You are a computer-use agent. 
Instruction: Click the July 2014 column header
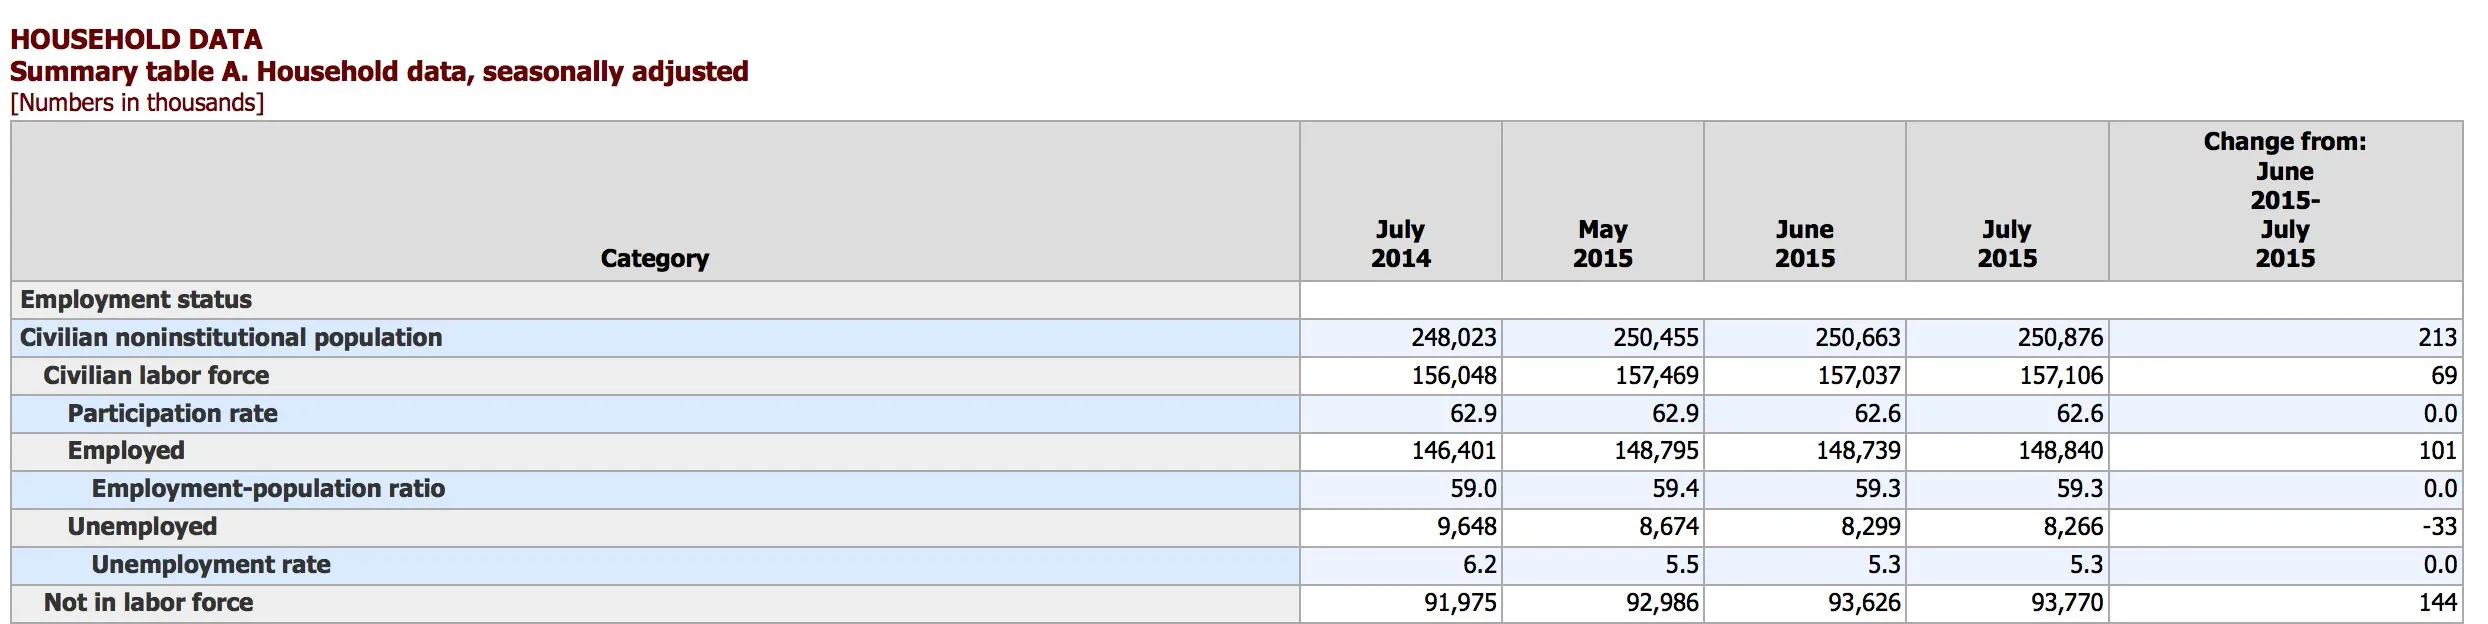1400,244
